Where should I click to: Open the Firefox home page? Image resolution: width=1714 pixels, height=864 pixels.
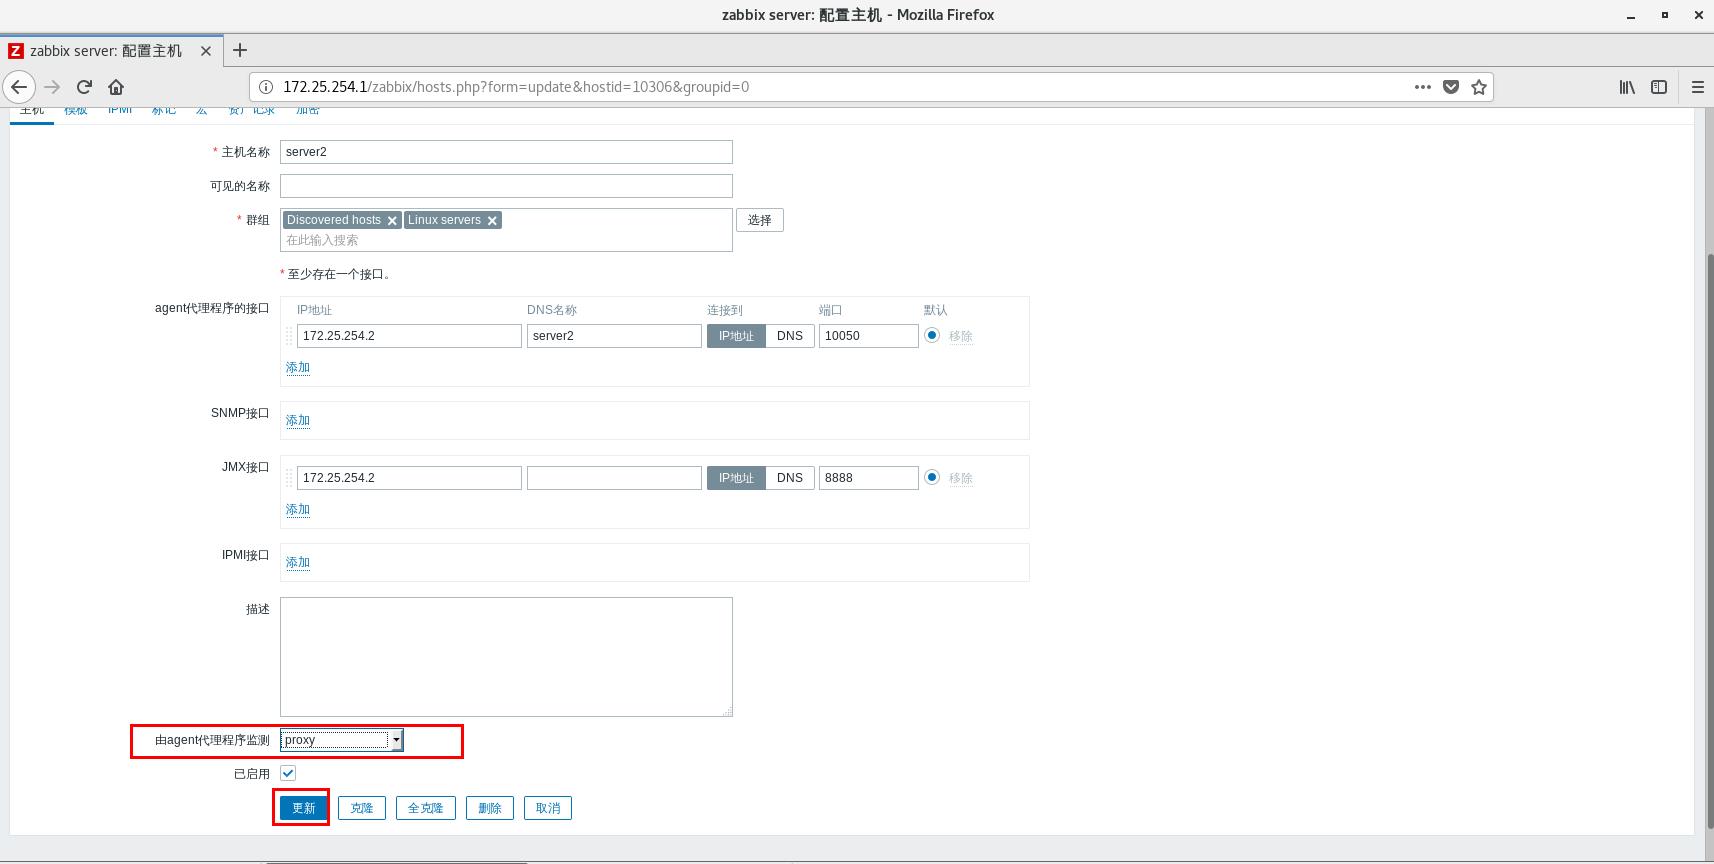116,87
